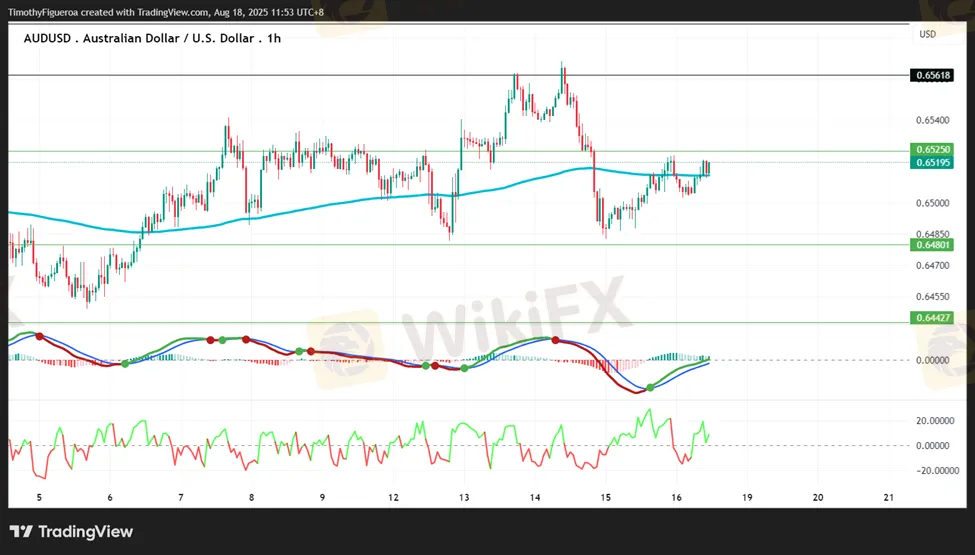The image size is (975, 555).
Task: Select the 0.64427 price level label
Action: point(932,318)
